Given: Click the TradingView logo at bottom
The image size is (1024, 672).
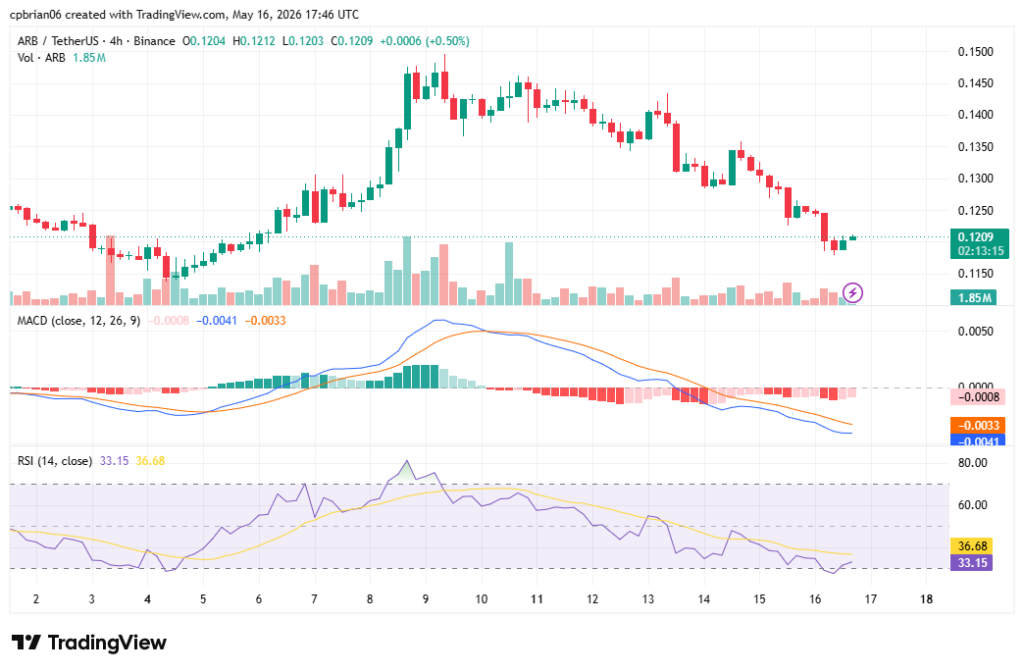Looking at the screenshot, I should (89, 643).
